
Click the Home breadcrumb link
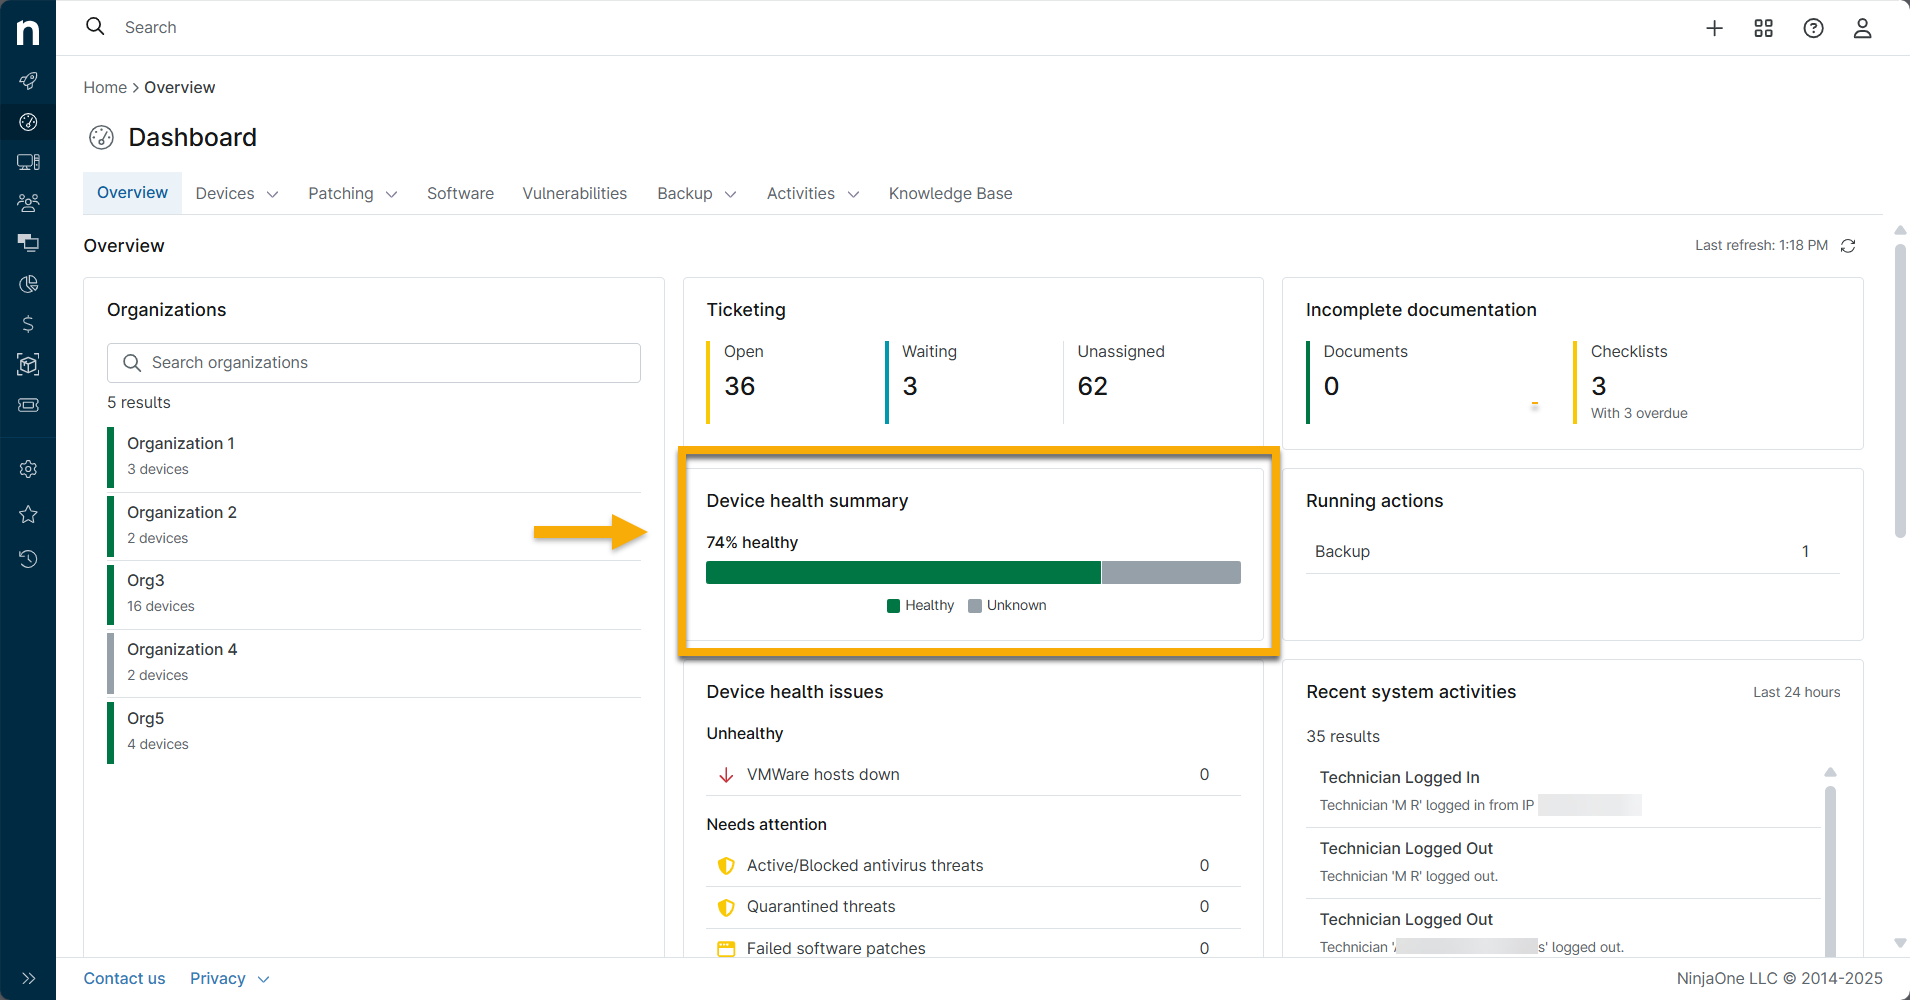pos(105,88)
